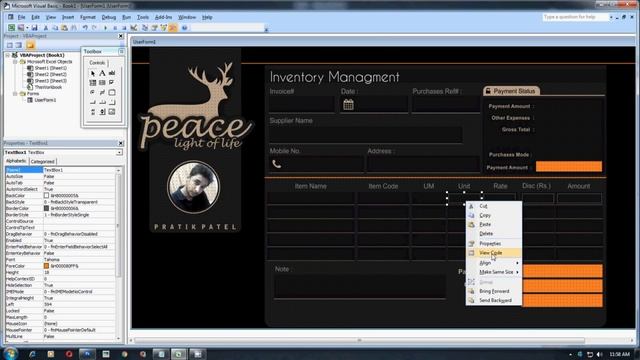The height and width of the screenshot is (360, 640).
Task: Click the View Code icon in Project pane
Action: 10,45
